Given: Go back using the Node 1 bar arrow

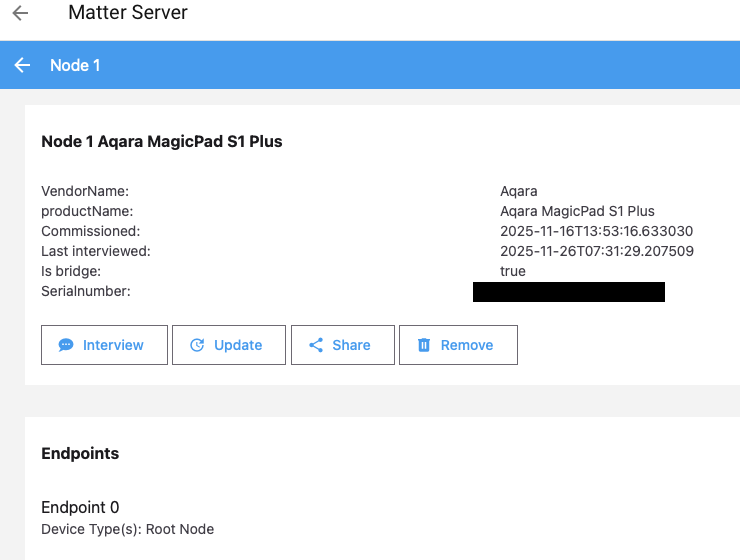Looking at the screenshot, I should pyautogui.click(x=22, y=65).
